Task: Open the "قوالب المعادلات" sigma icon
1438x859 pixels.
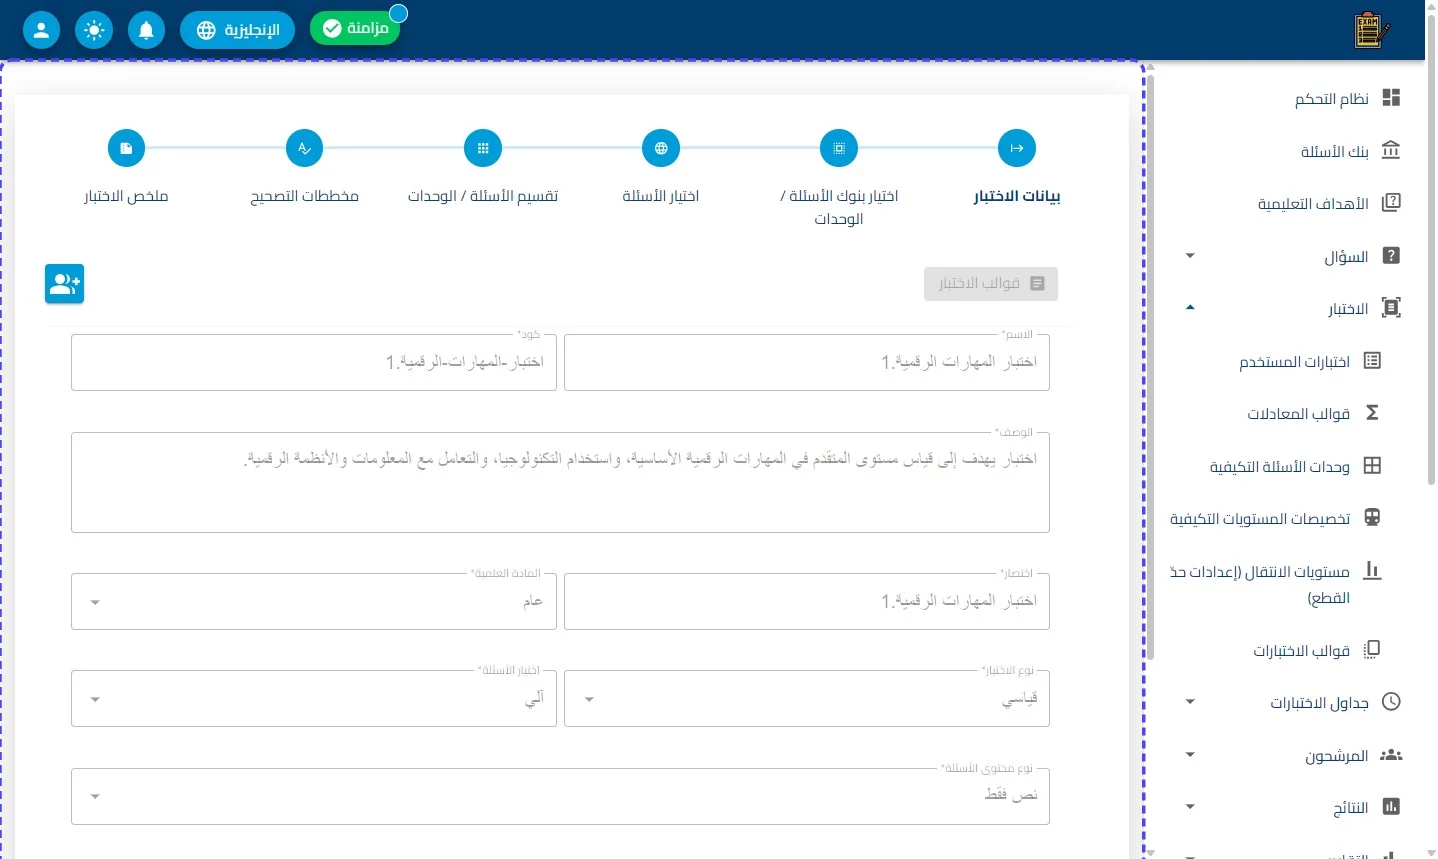Action: 1372,413
